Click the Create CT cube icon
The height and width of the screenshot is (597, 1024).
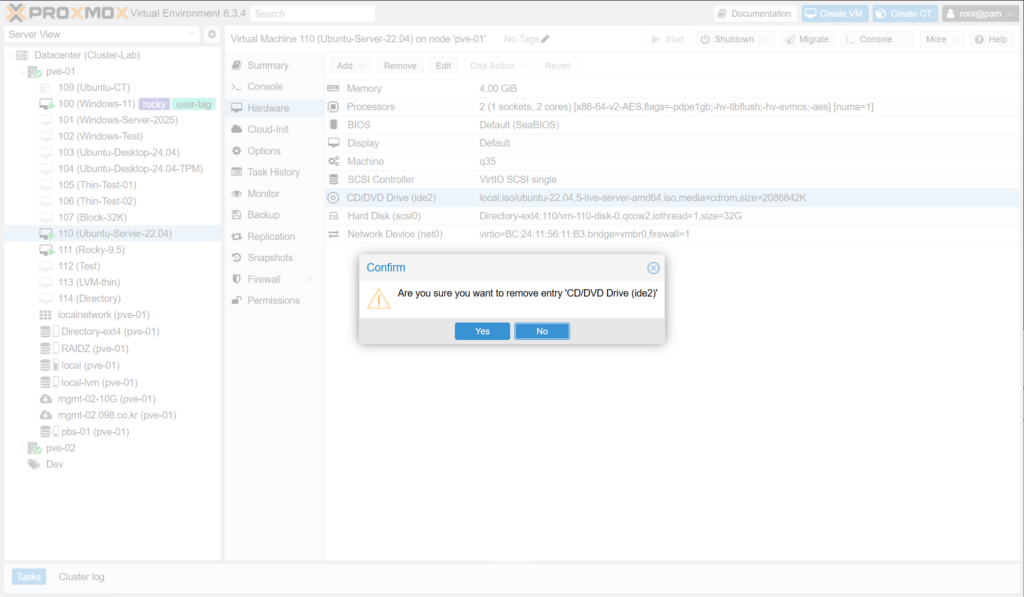(881, 14)
